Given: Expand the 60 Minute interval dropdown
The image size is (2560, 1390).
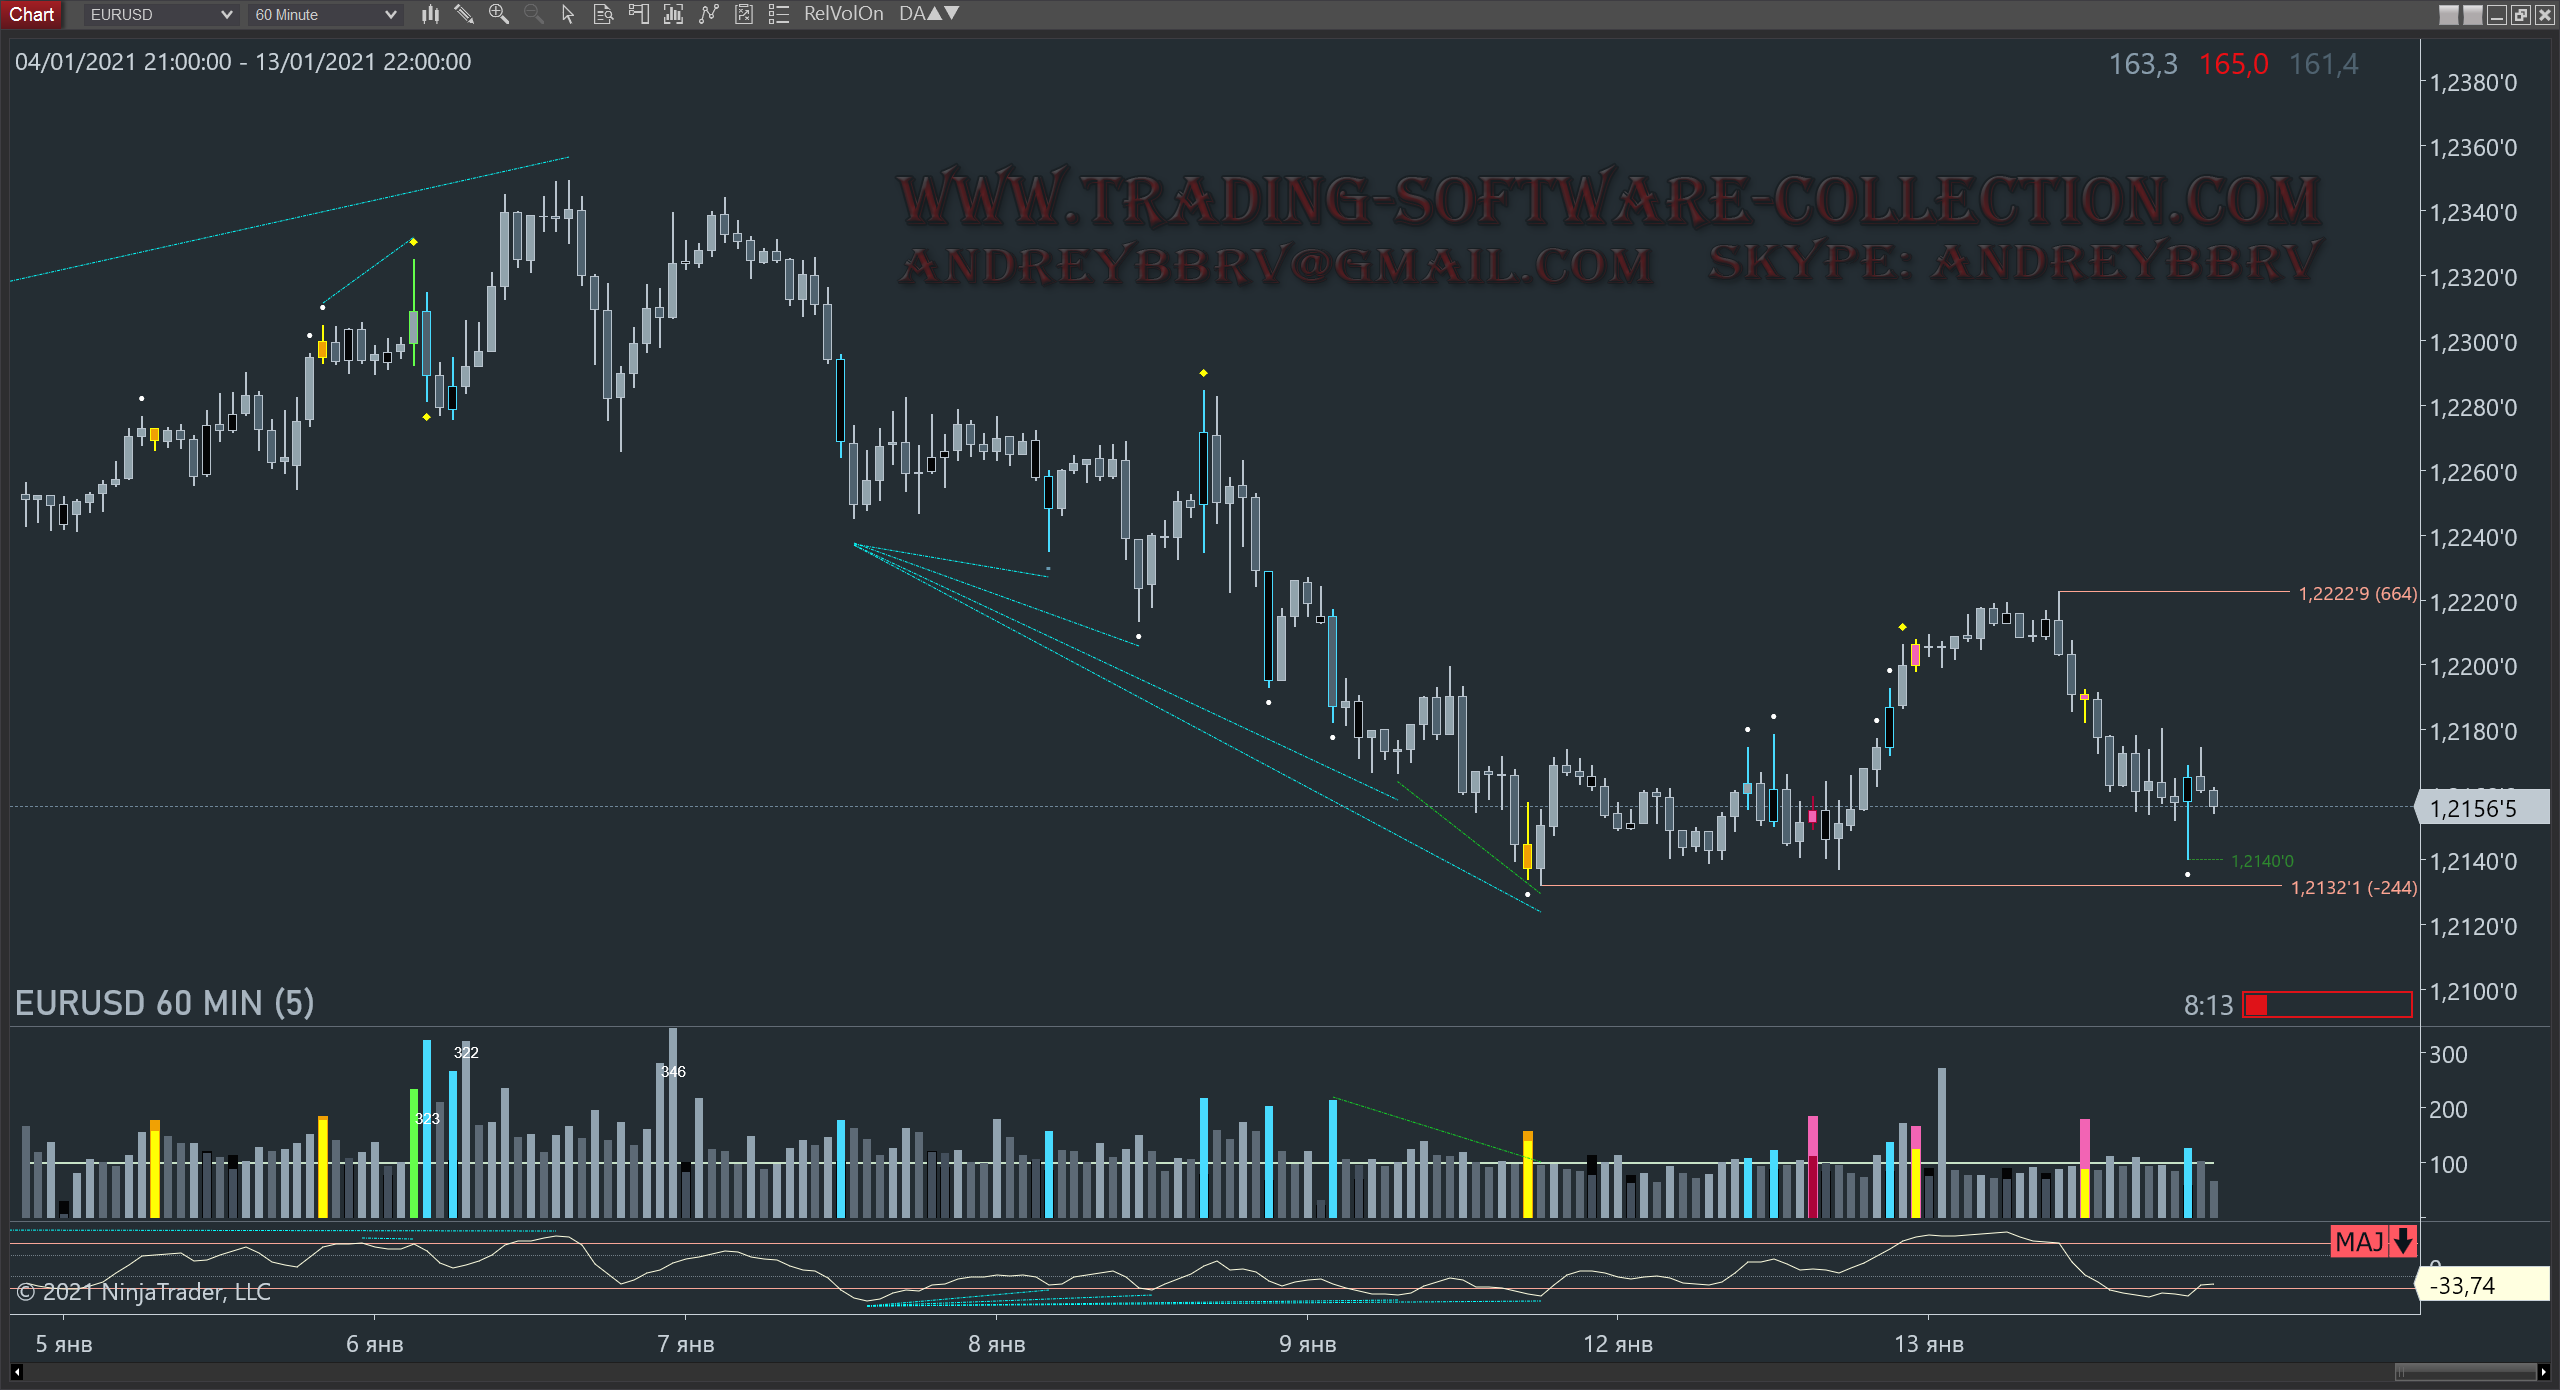Looking at the screenshot, I should click(x=390, y=15).
